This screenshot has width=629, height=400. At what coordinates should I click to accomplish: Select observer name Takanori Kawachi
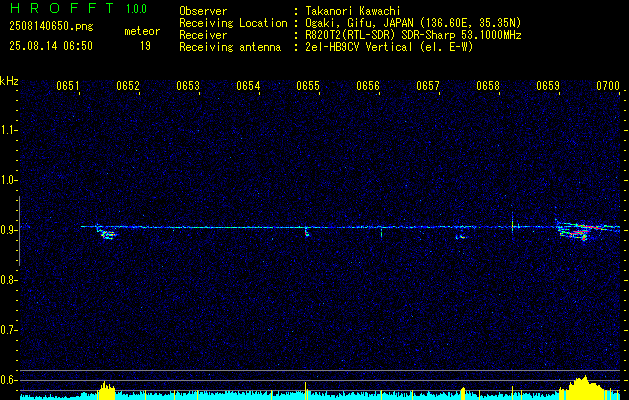[x=352, y=11]
